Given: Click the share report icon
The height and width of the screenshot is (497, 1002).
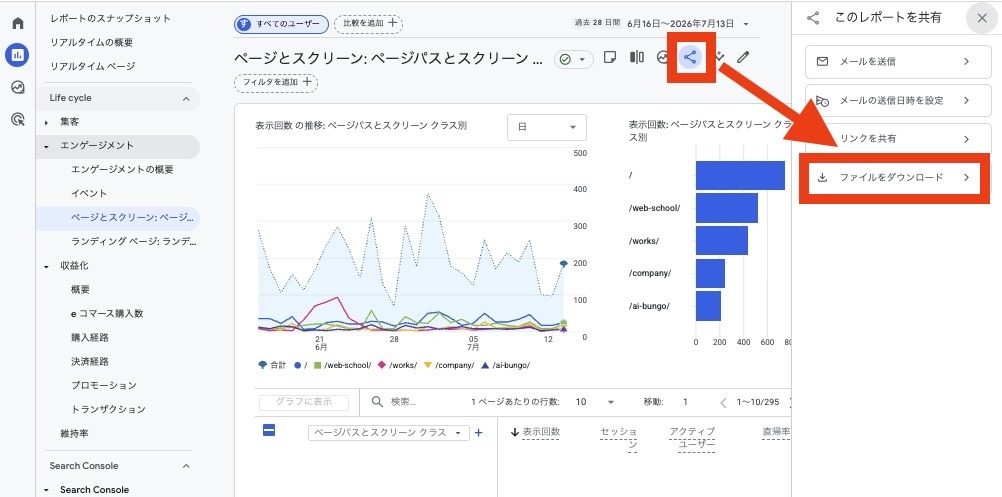Looking at the screenshot, I should point(690,57).
